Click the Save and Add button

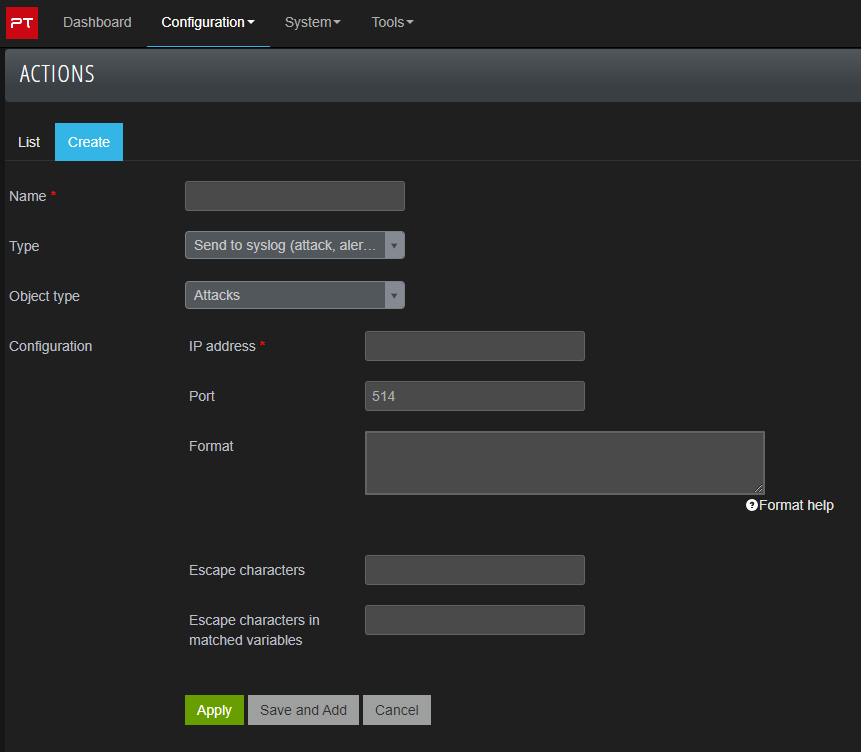(303, 710)
